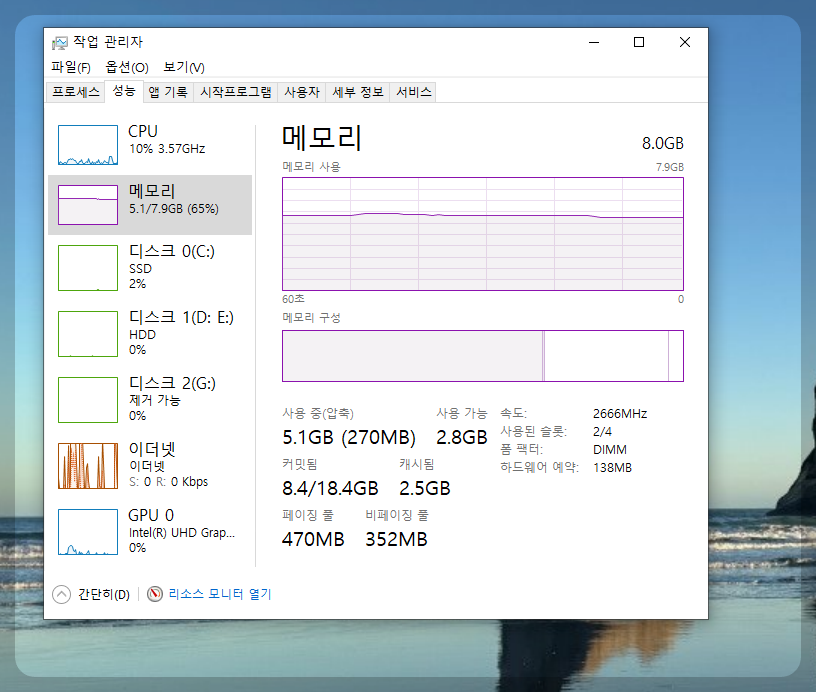Click the 60초 graph time label
Image resolution: width=816 pixels, height=692 pixels.
(294, 299)
